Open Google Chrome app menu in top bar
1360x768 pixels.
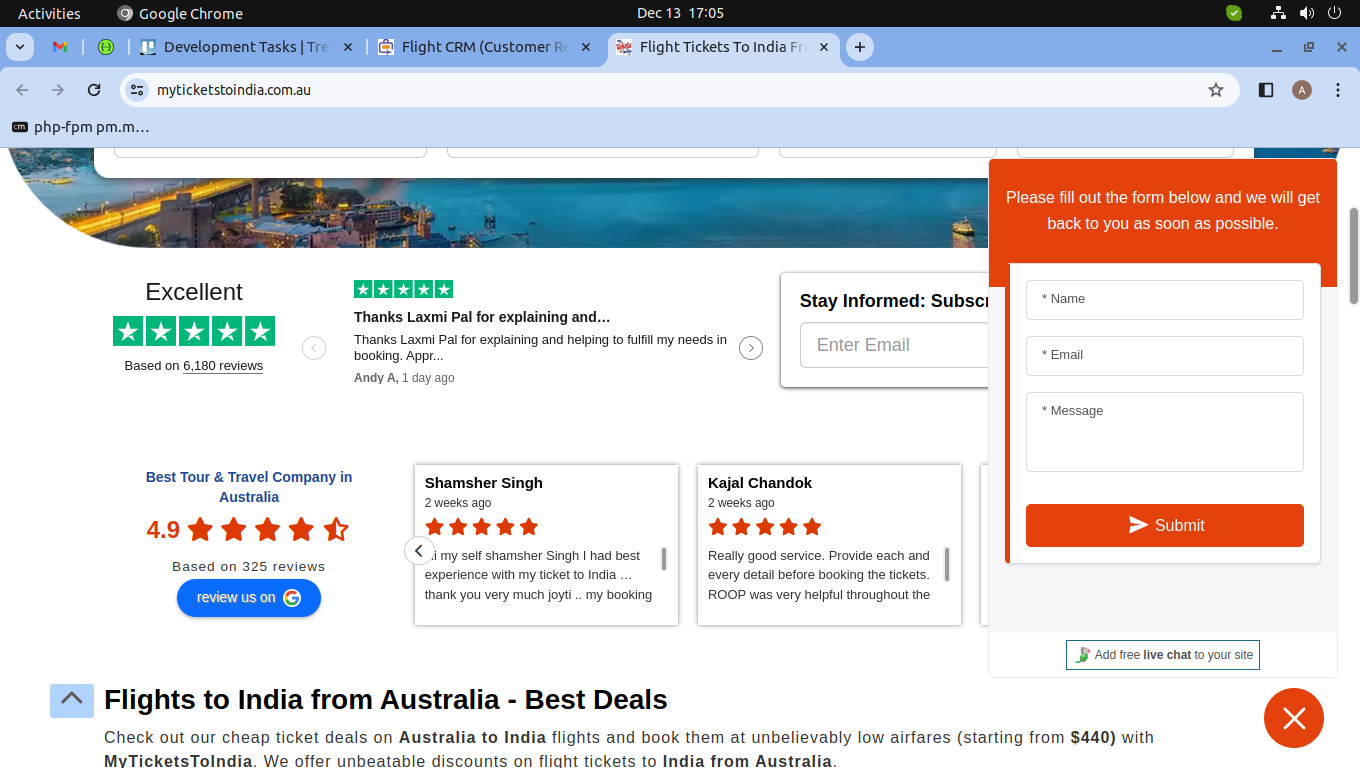180,13
